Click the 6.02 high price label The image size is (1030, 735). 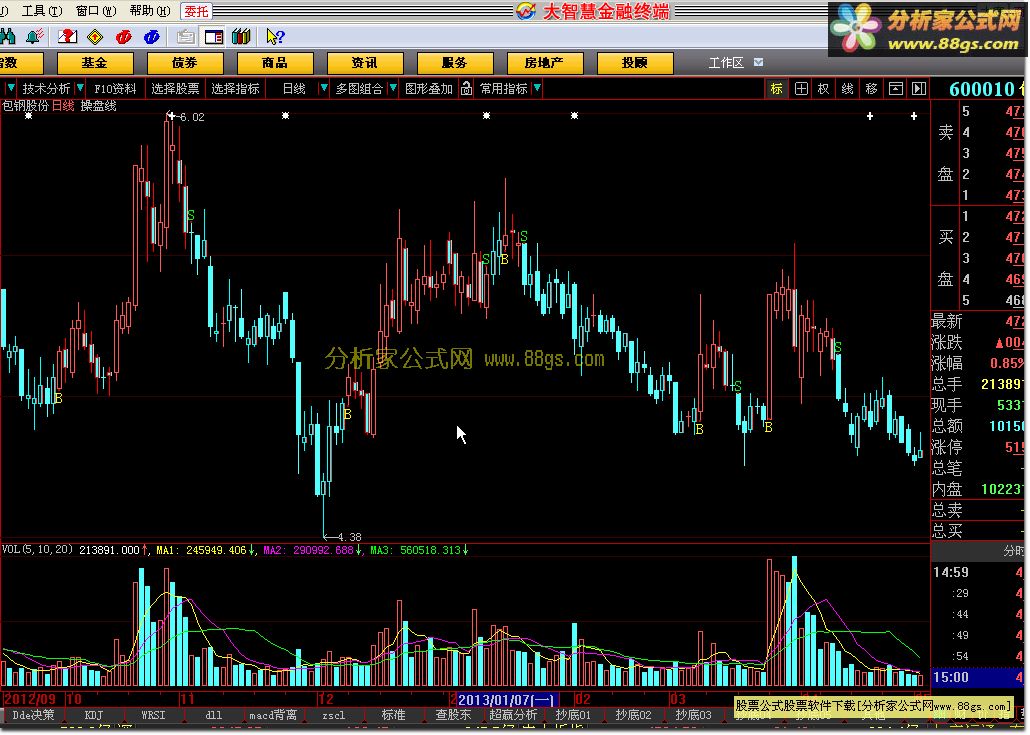(192, 117)
